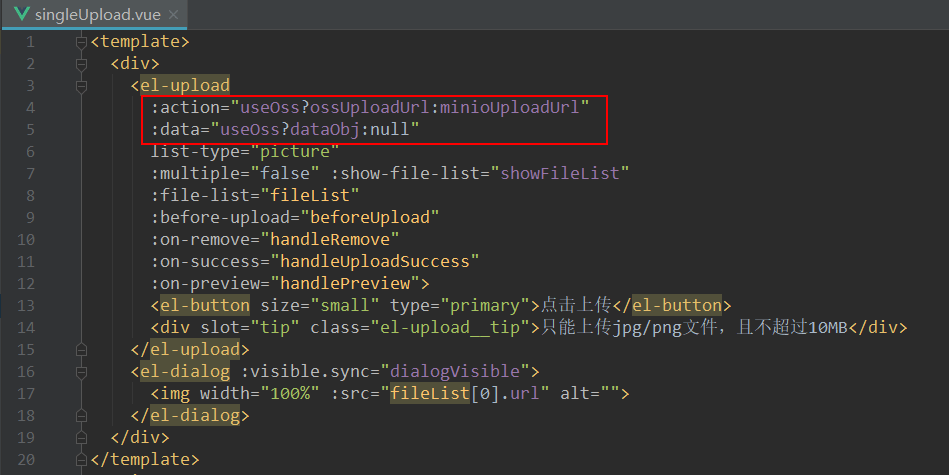Click the ossUploadUrl variable

coord(370,108)
